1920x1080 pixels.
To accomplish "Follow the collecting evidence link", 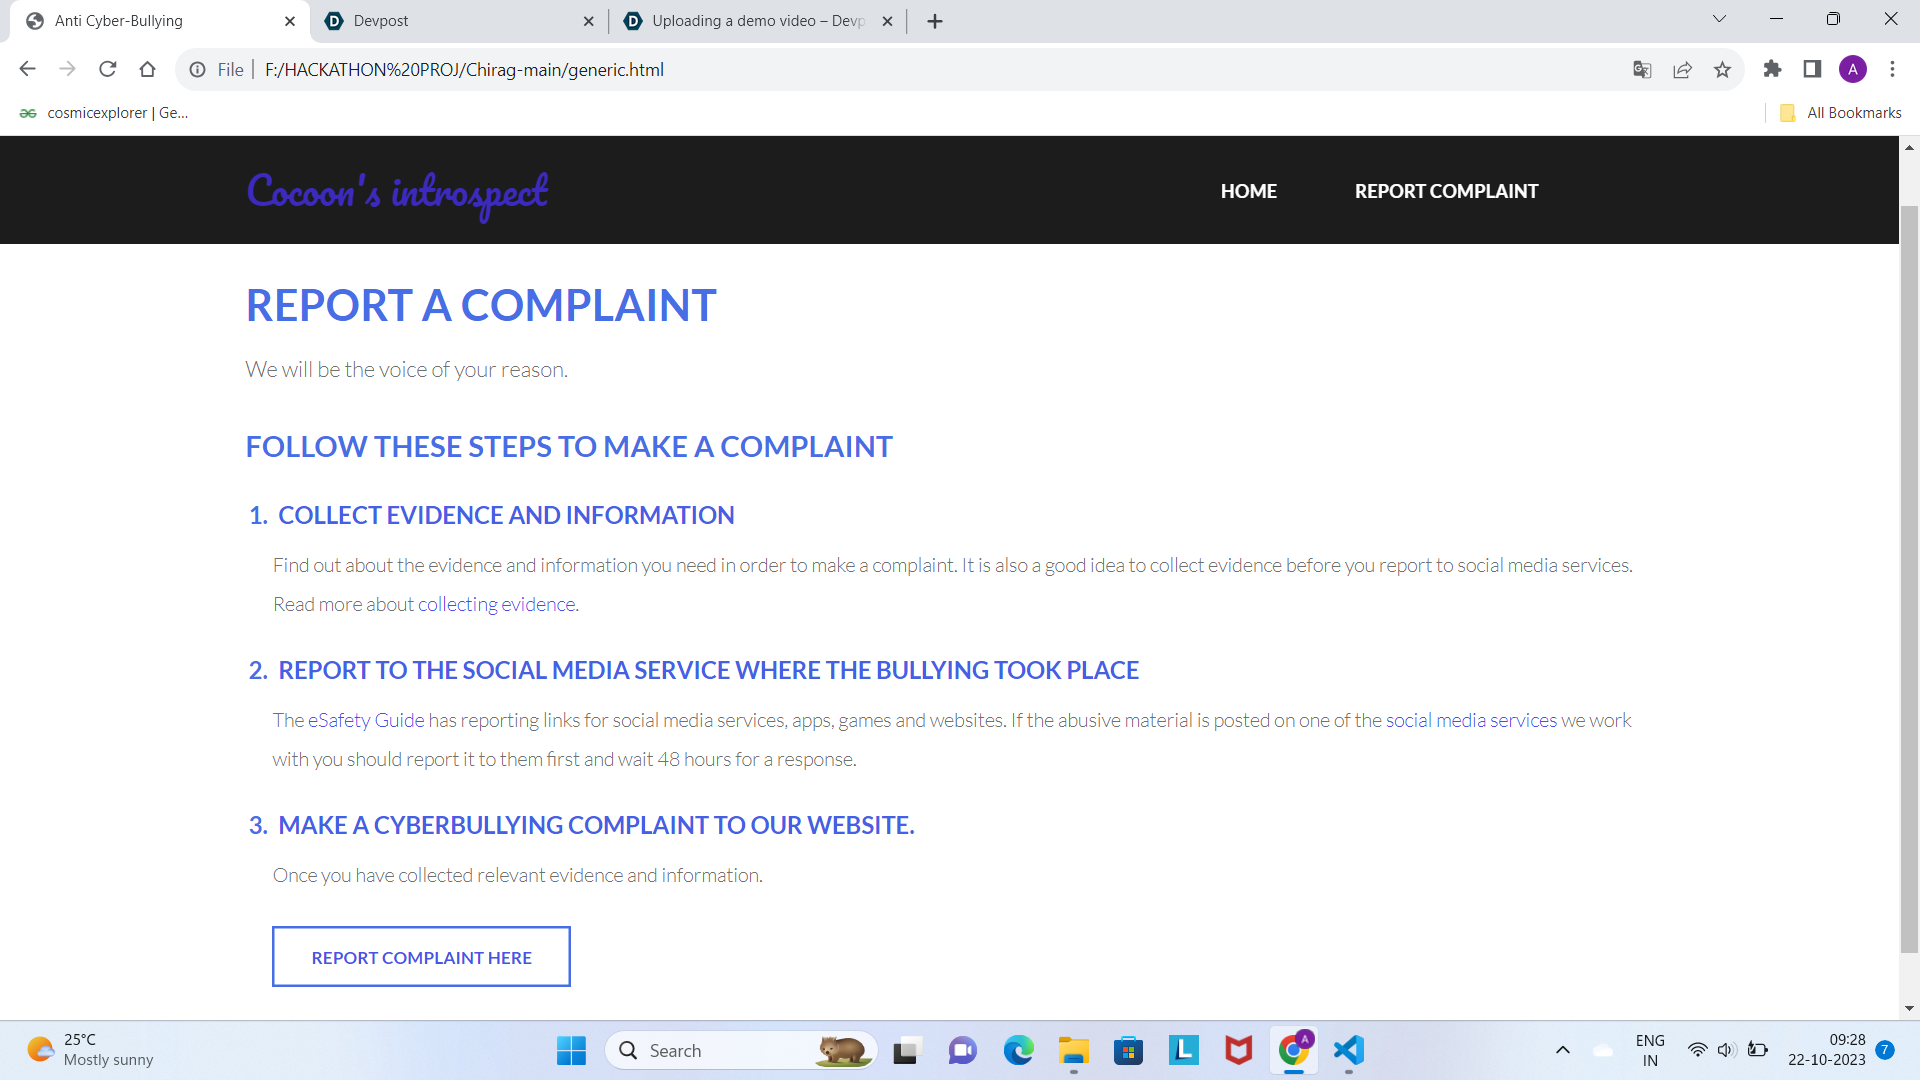I will coord(496,604).
